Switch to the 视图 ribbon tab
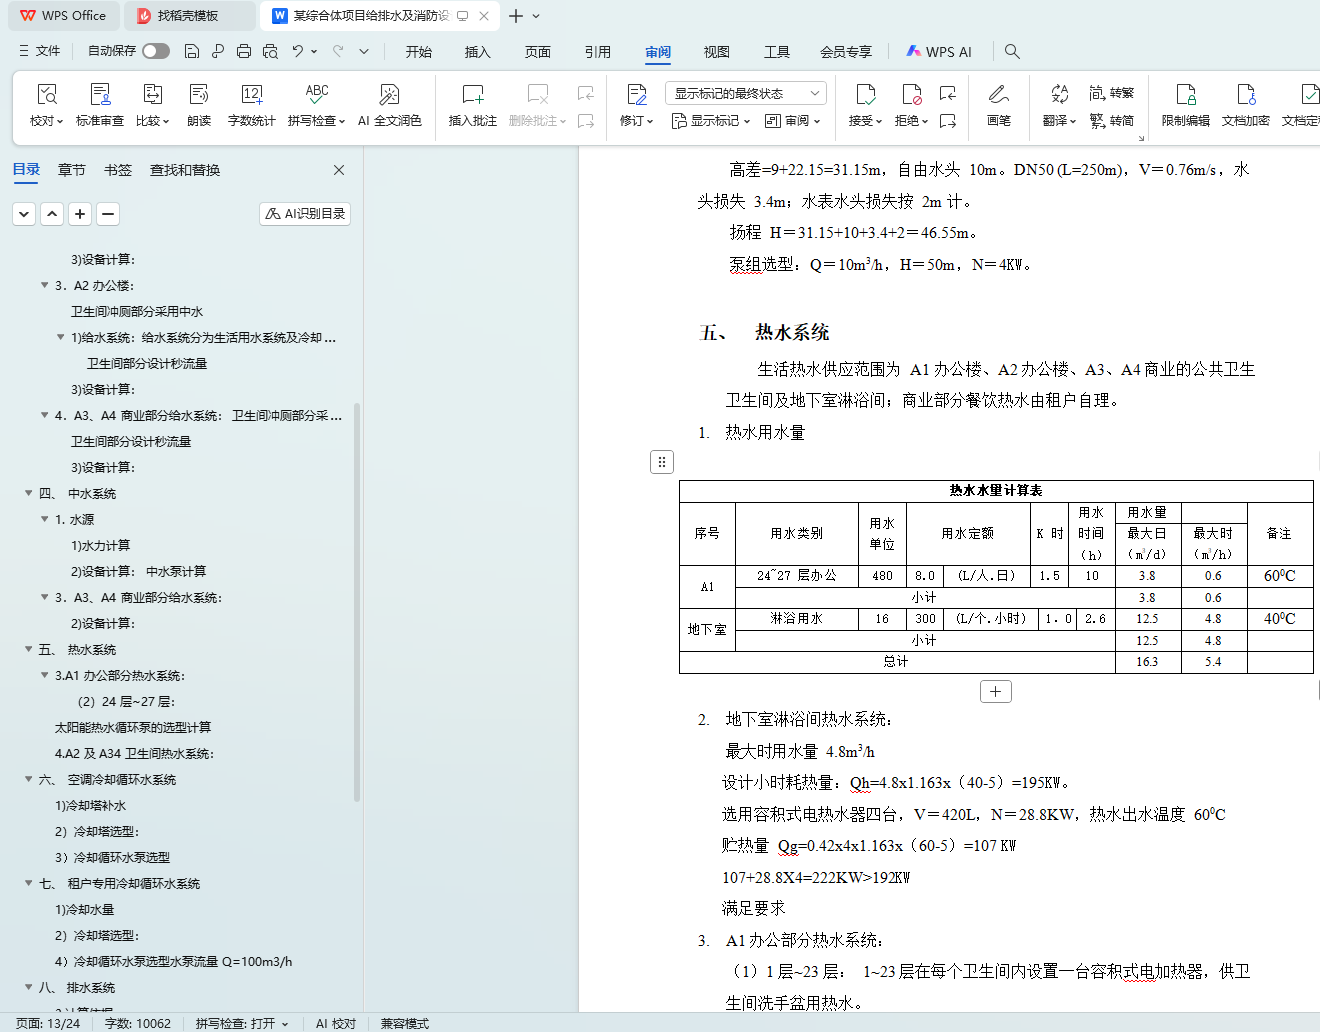The width and height of the screenshot is (1320, 1032). [716, 52]
